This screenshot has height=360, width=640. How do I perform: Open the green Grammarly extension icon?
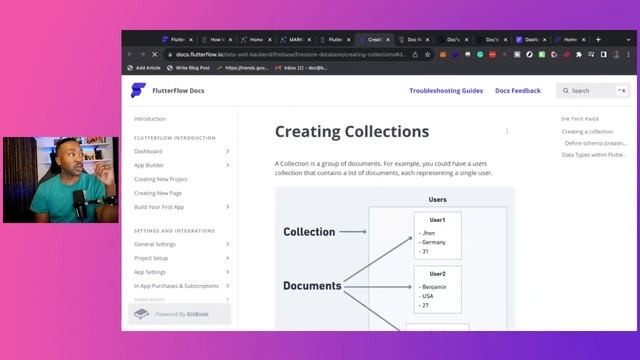pyautogui.click(x=480, y=54)
